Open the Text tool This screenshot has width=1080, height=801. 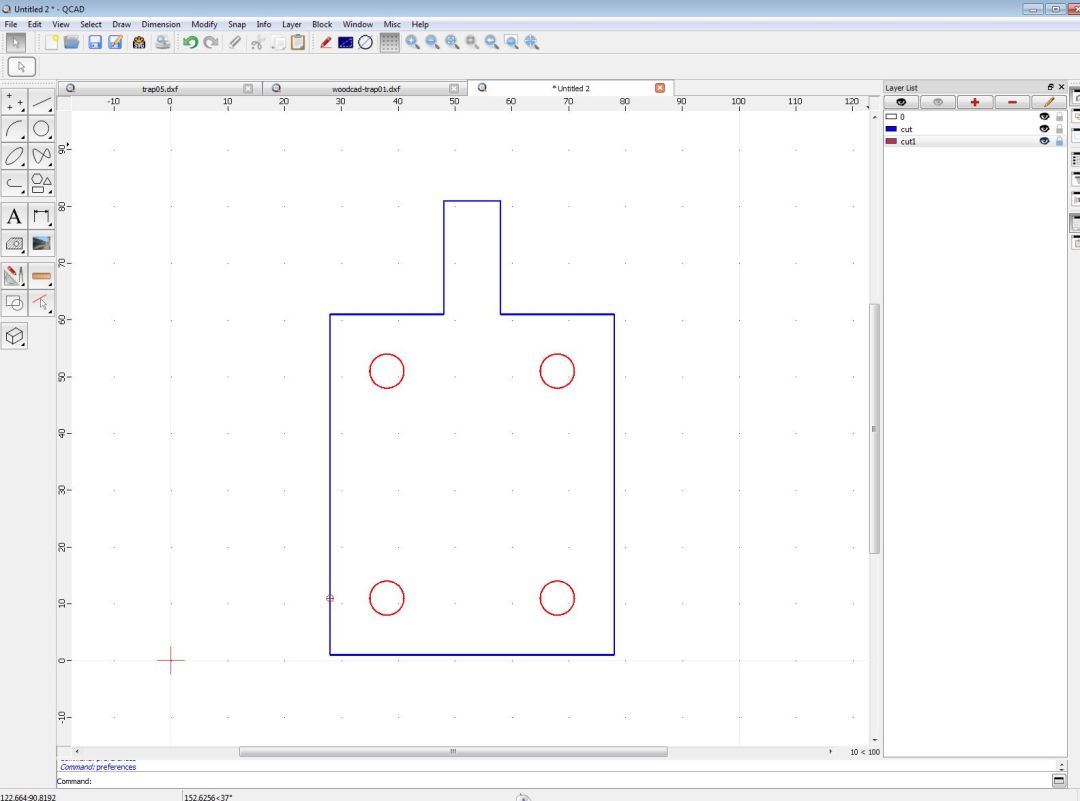(x=14, y=217)
